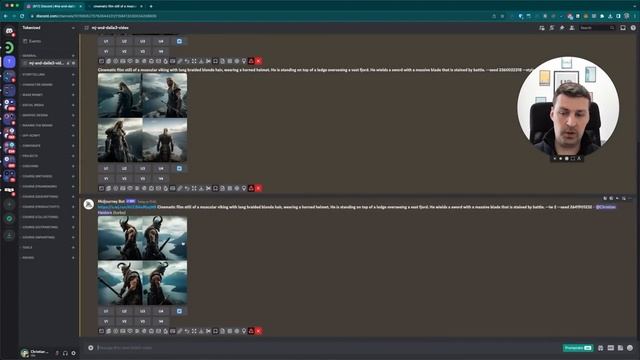
Task: Click download icon below horned-helmet viking grid
Action: (201, 331)
